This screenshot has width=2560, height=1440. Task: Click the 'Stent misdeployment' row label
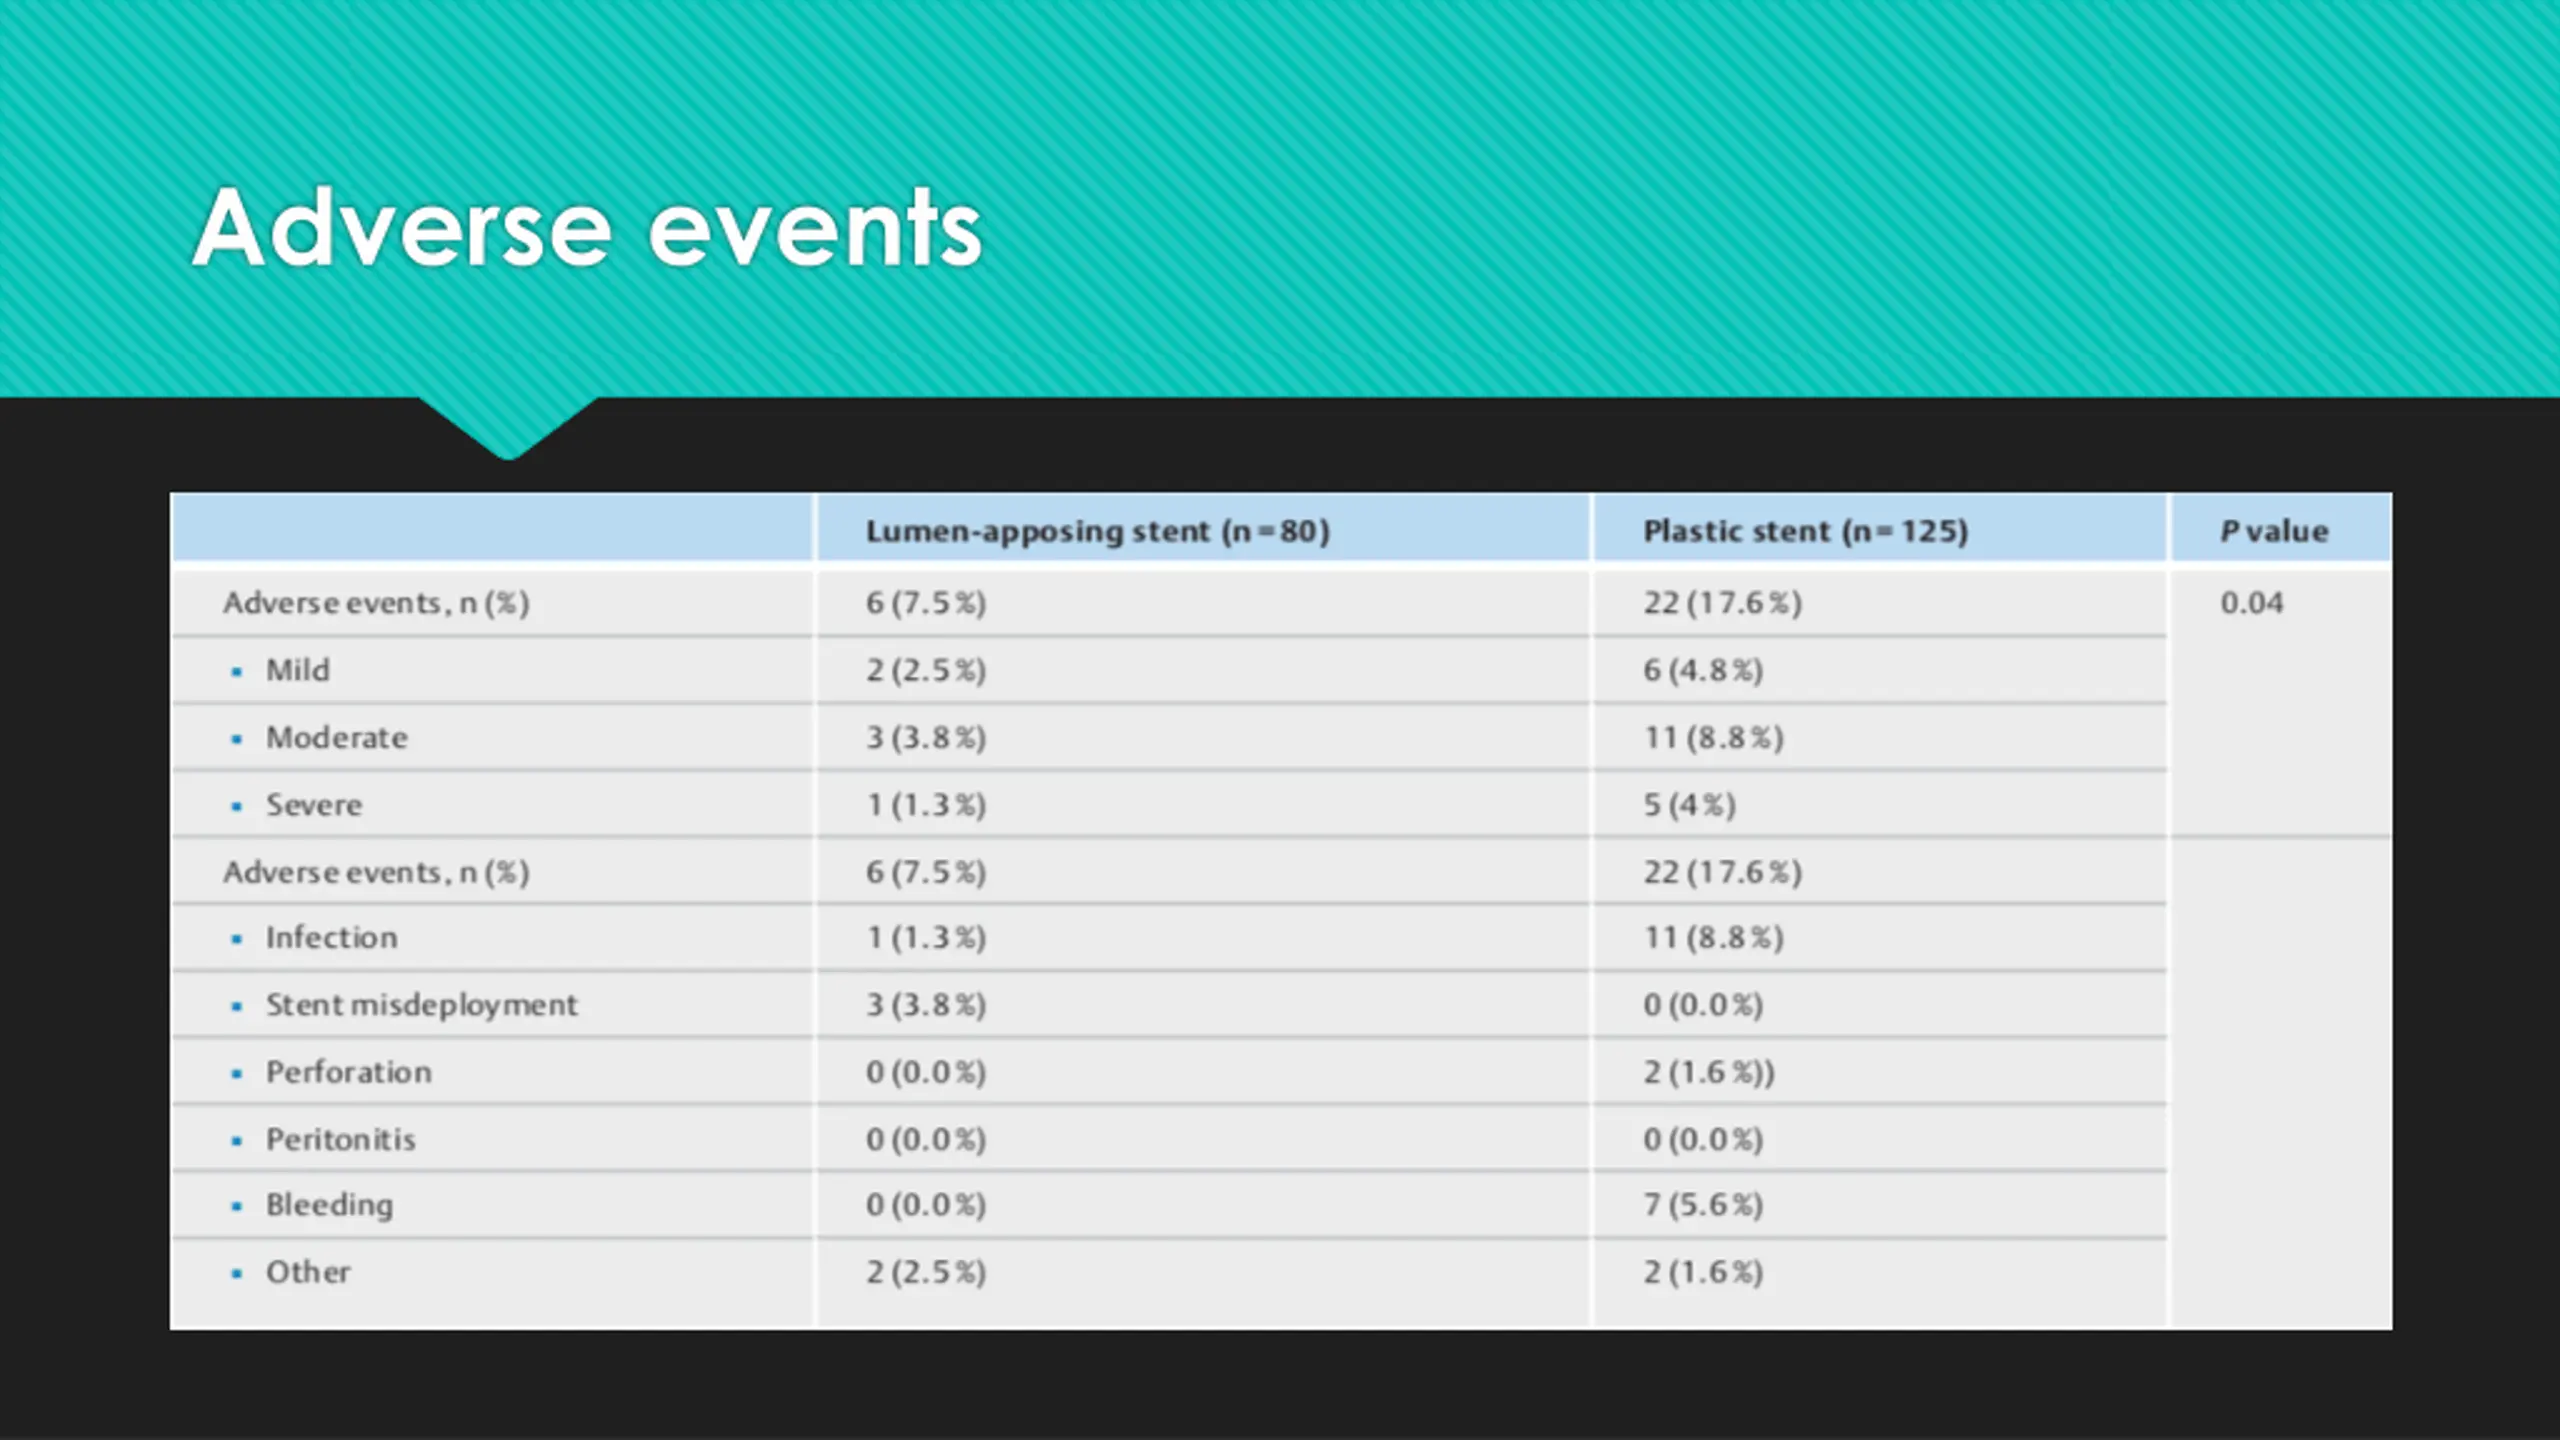tap(422, 1005)
